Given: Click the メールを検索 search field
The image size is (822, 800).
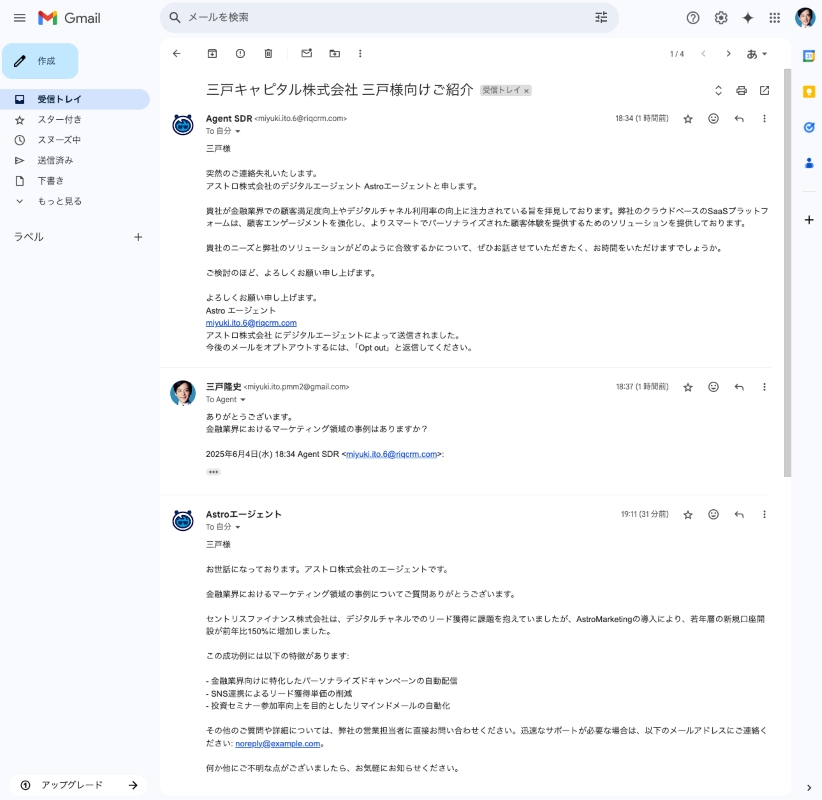Looking at the screenshot, I should [x=388, y=17].
